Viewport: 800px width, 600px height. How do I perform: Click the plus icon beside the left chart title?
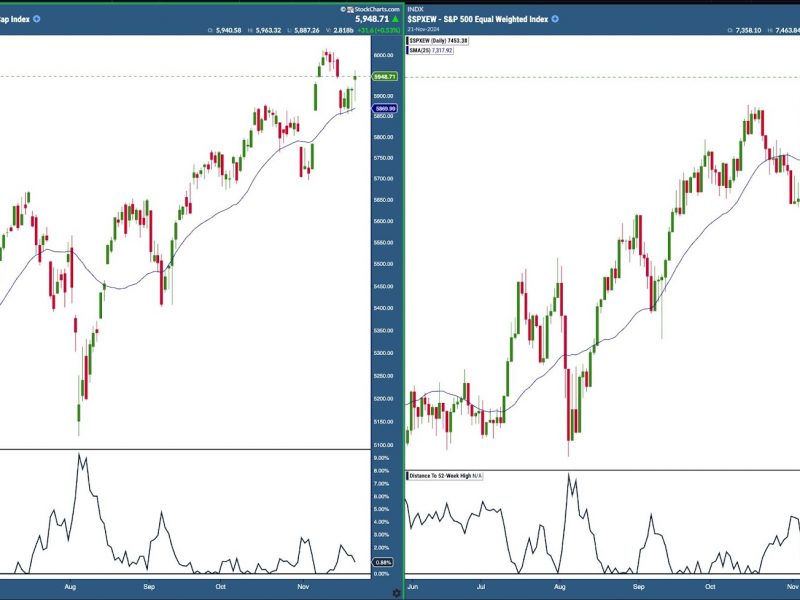click(36, 19)
